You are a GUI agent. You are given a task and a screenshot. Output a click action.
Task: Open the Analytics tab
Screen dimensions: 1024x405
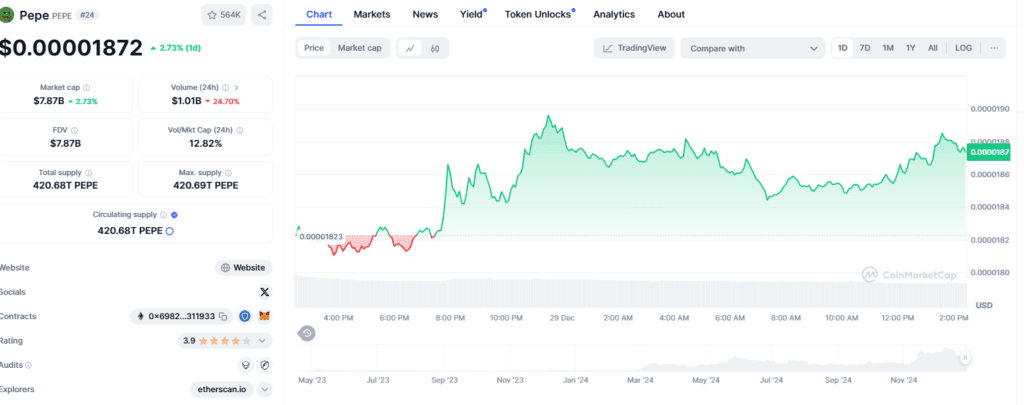tap(614, 14)
